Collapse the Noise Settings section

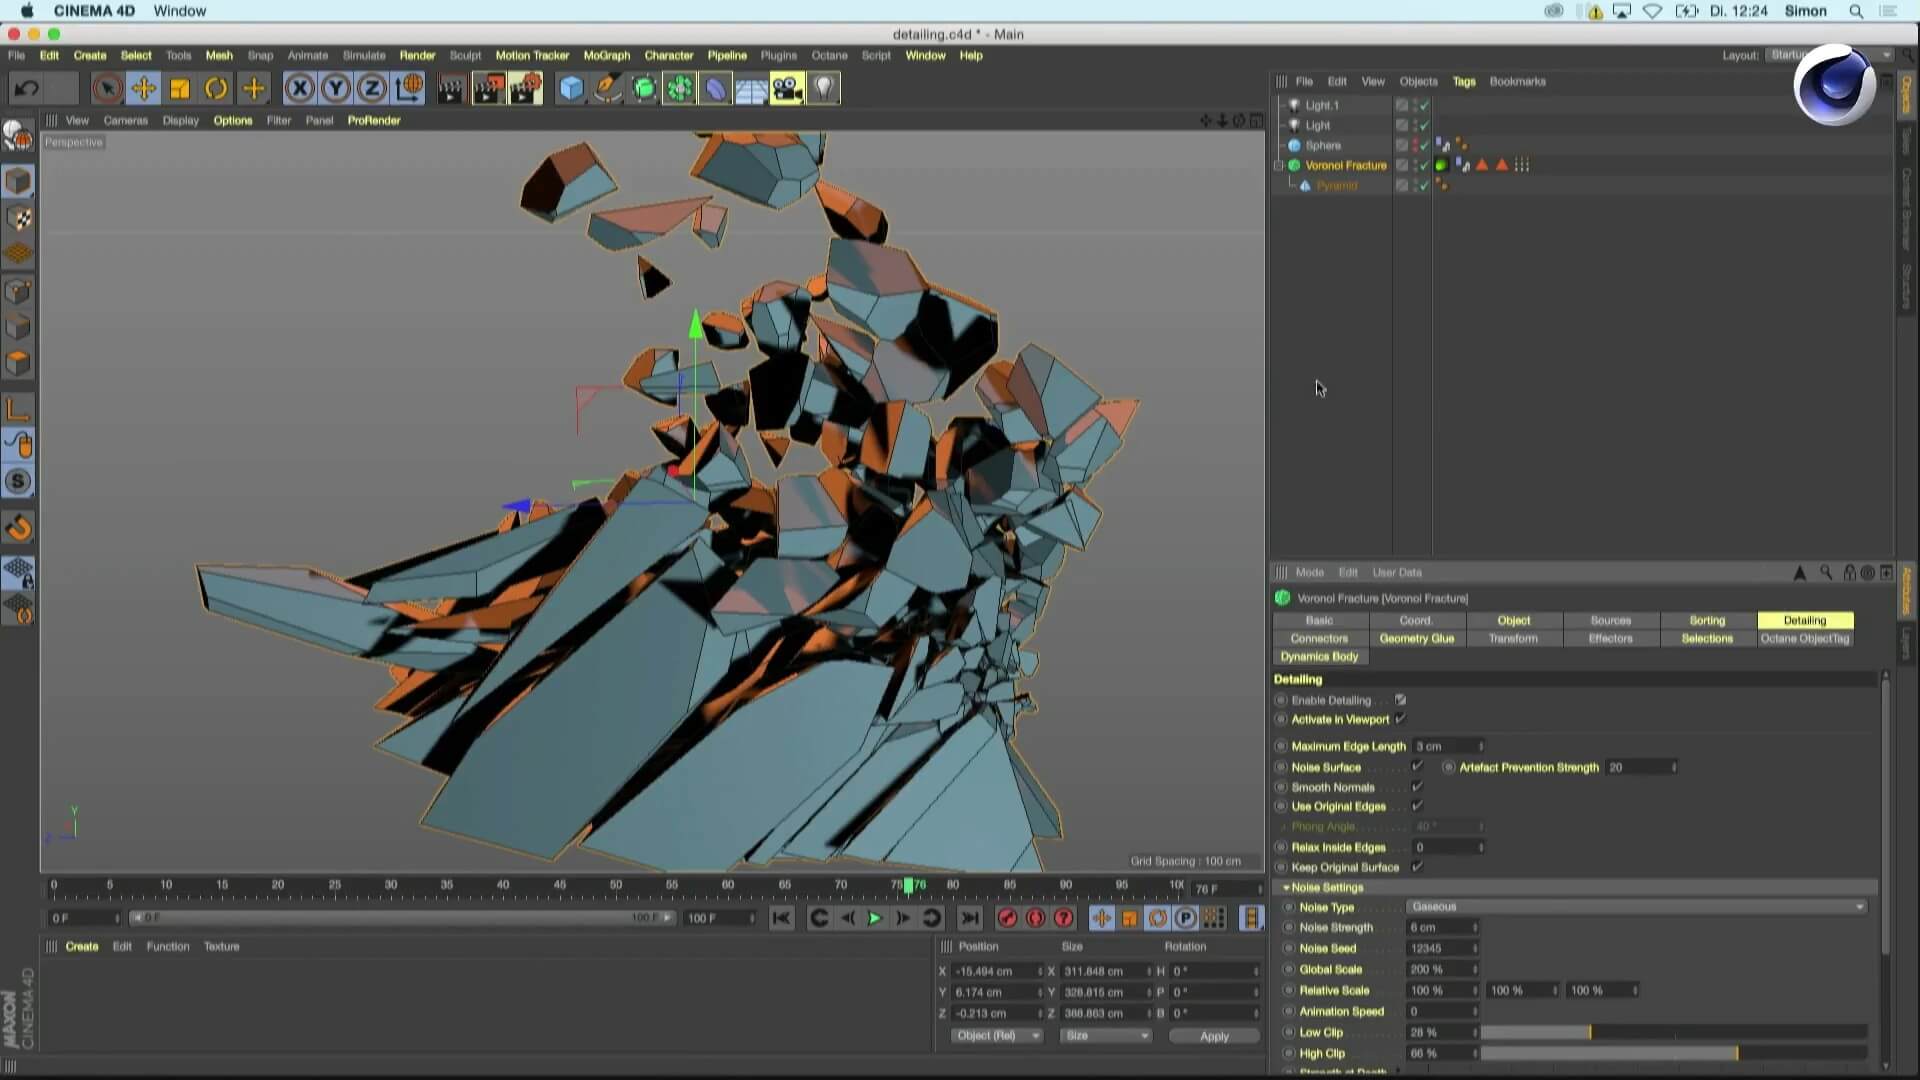pos(1287,888)
